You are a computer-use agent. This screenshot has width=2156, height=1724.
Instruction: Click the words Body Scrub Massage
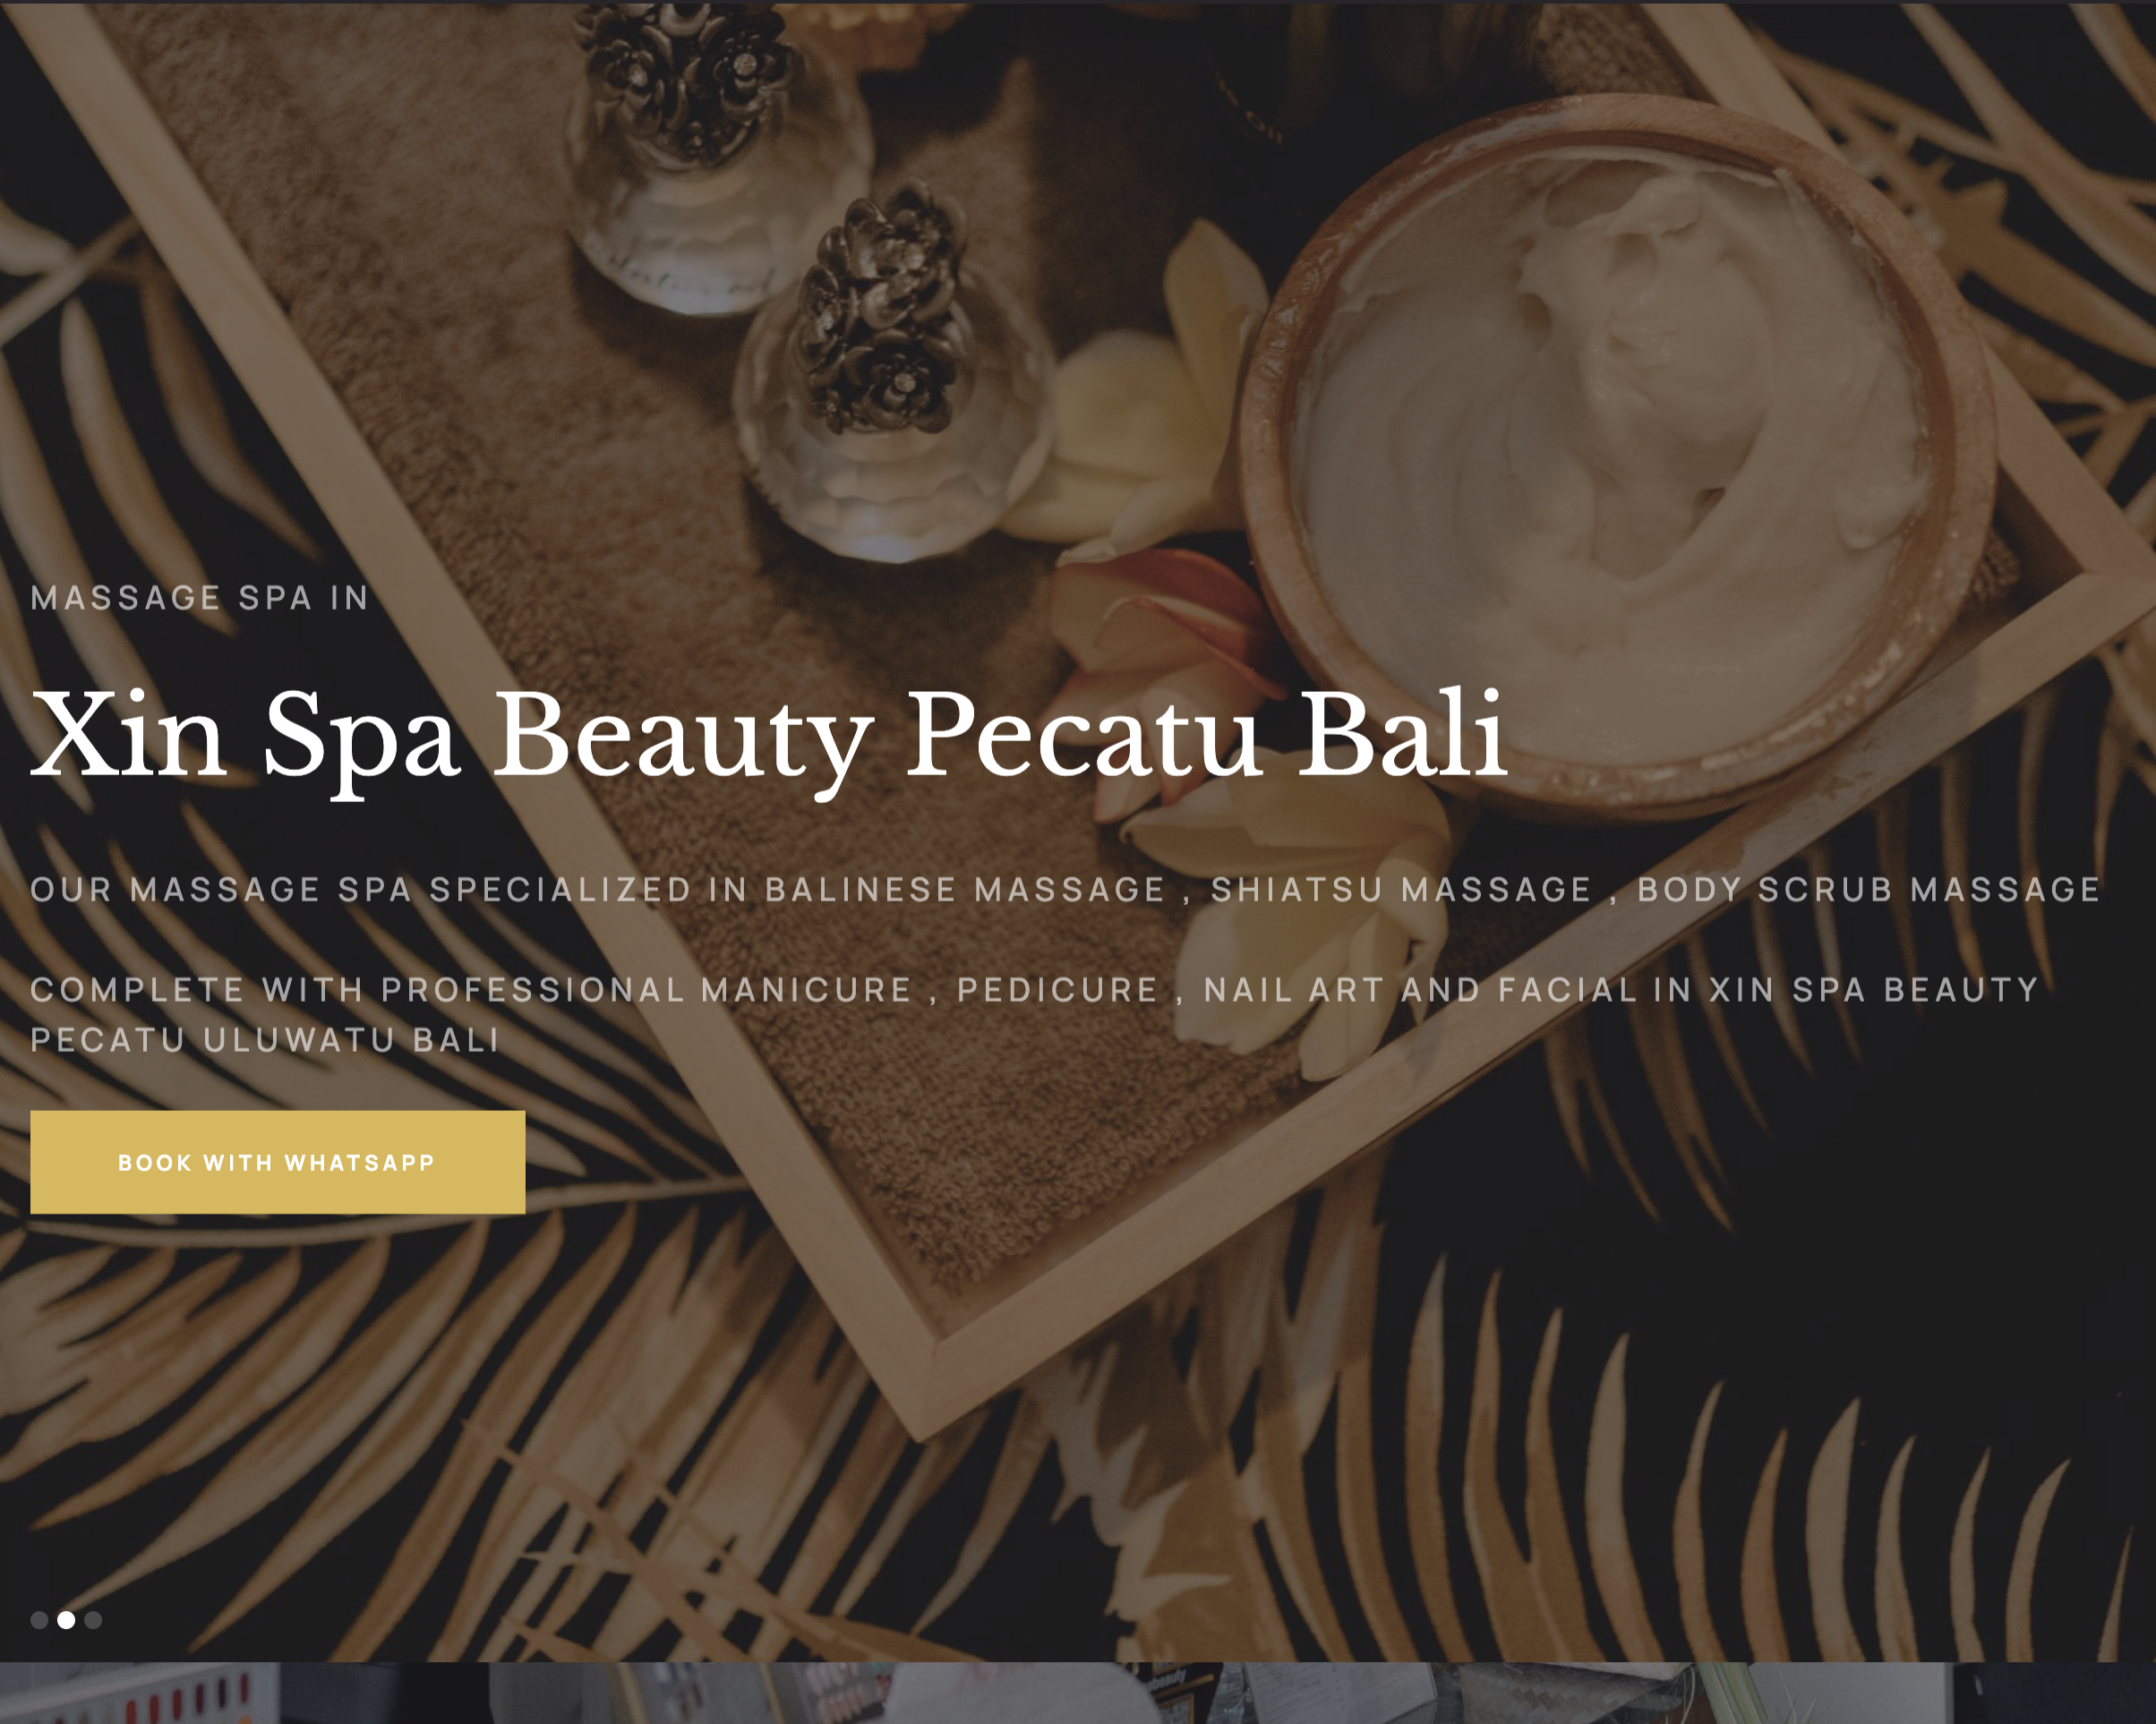pos(1869,889)
